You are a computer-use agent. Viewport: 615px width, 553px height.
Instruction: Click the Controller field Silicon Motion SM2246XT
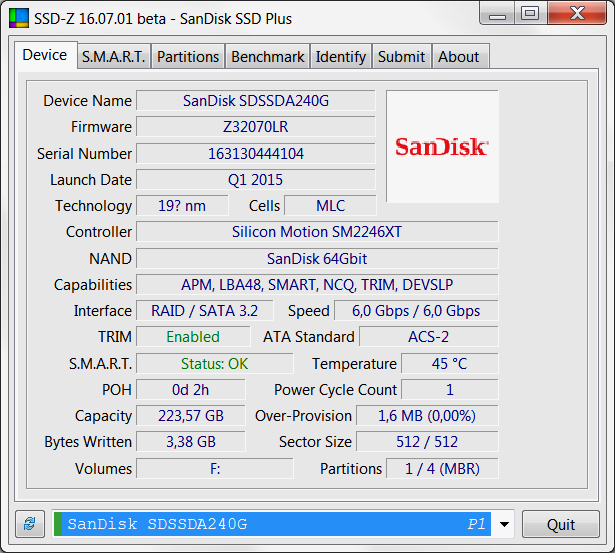click(x=316, y=232)
